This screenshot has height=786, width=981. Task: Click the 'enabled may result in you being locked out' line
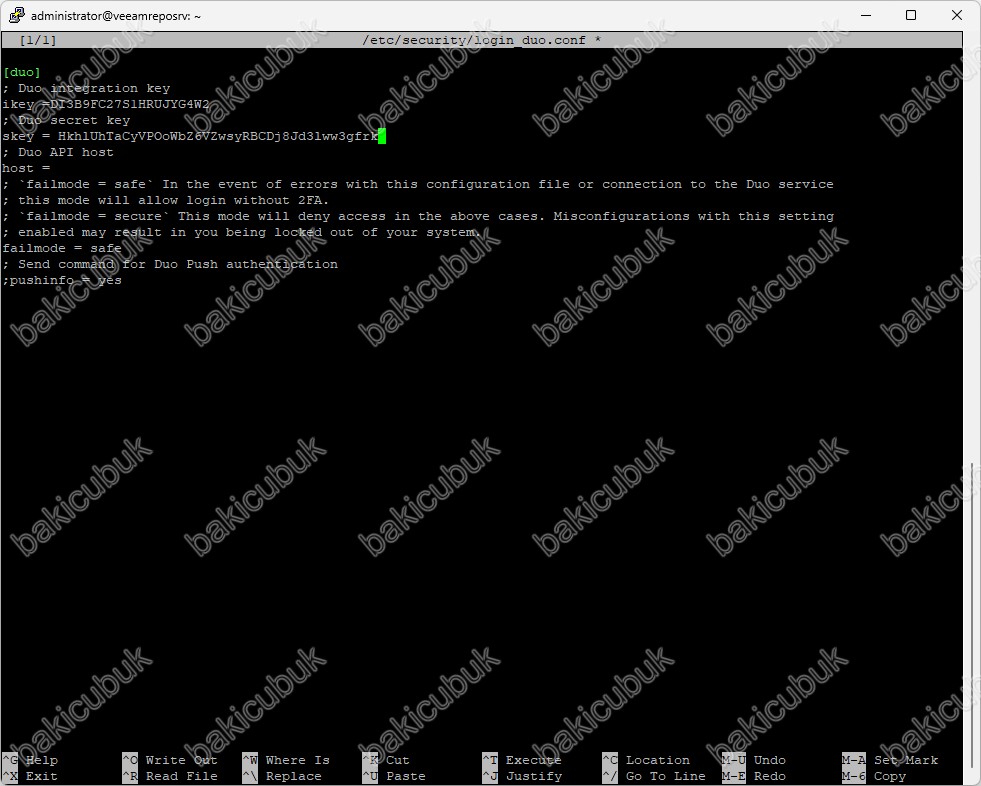click(241, 232)
